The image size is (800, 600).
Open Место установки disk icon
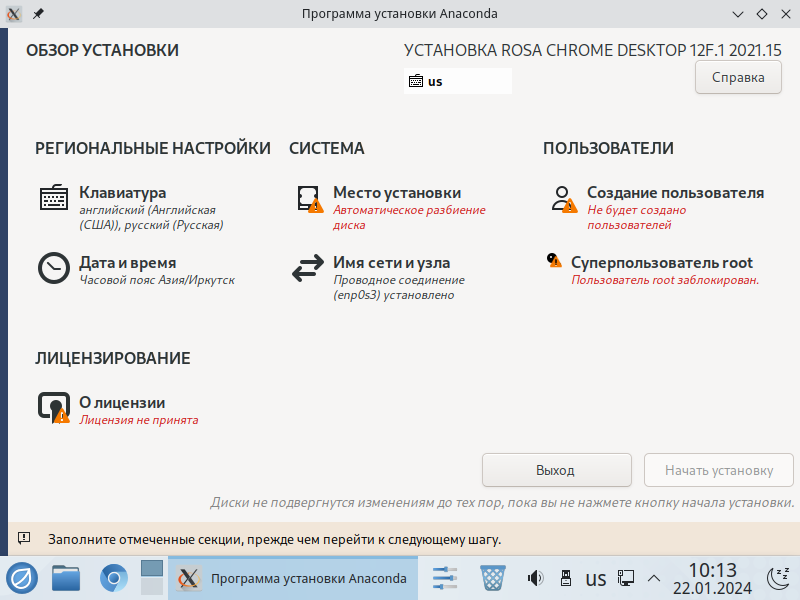pyautogui.click(x=308, y=198)
